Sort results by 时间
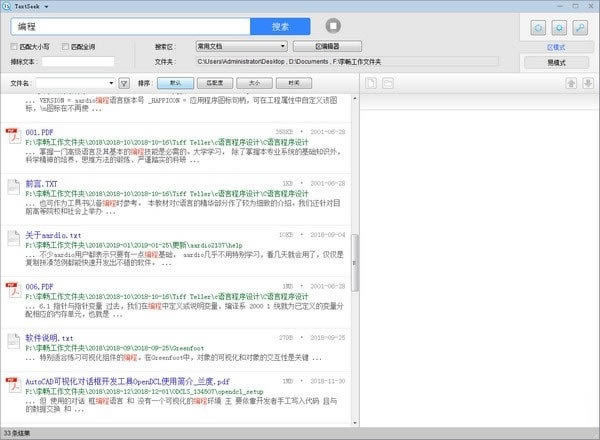 [293, 83]
